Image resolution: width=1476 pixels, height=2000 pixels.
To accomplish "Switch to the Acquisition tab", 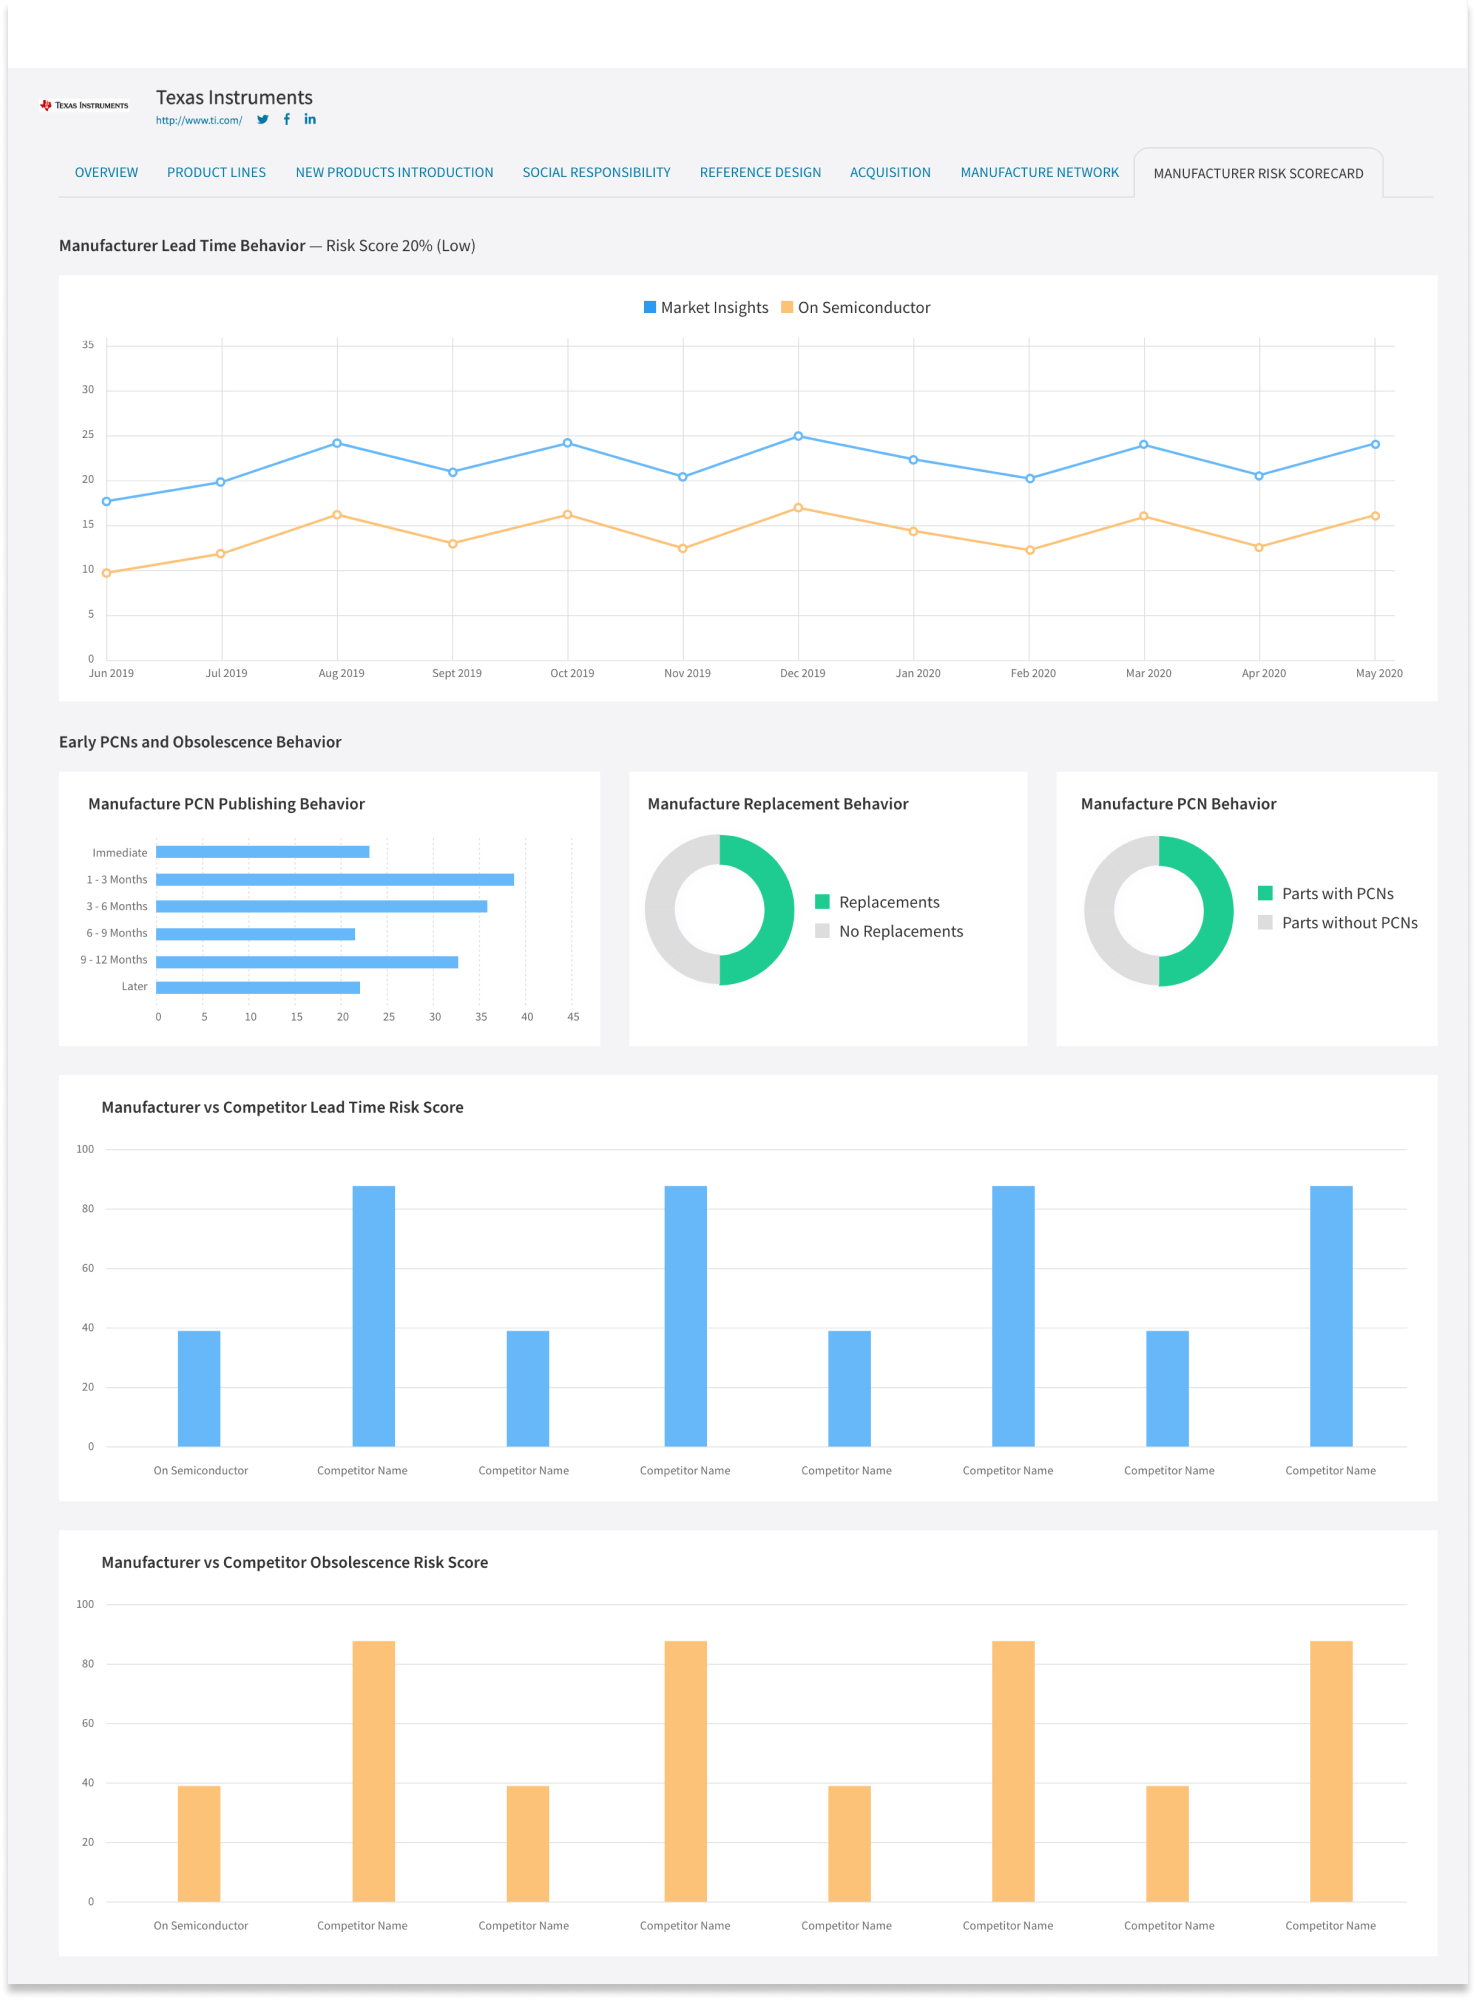I will point(890,173).
